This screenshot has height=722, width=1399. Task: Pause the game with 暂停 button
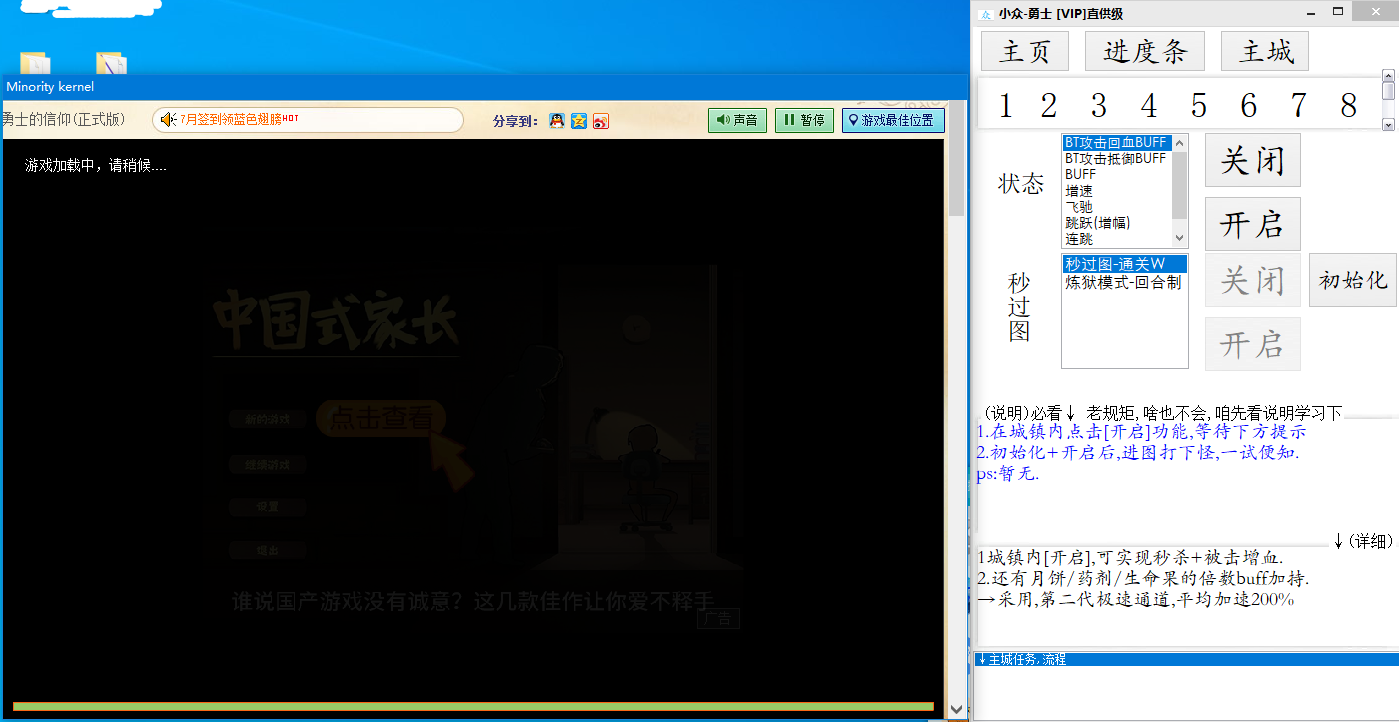click(x=804, y=120)
